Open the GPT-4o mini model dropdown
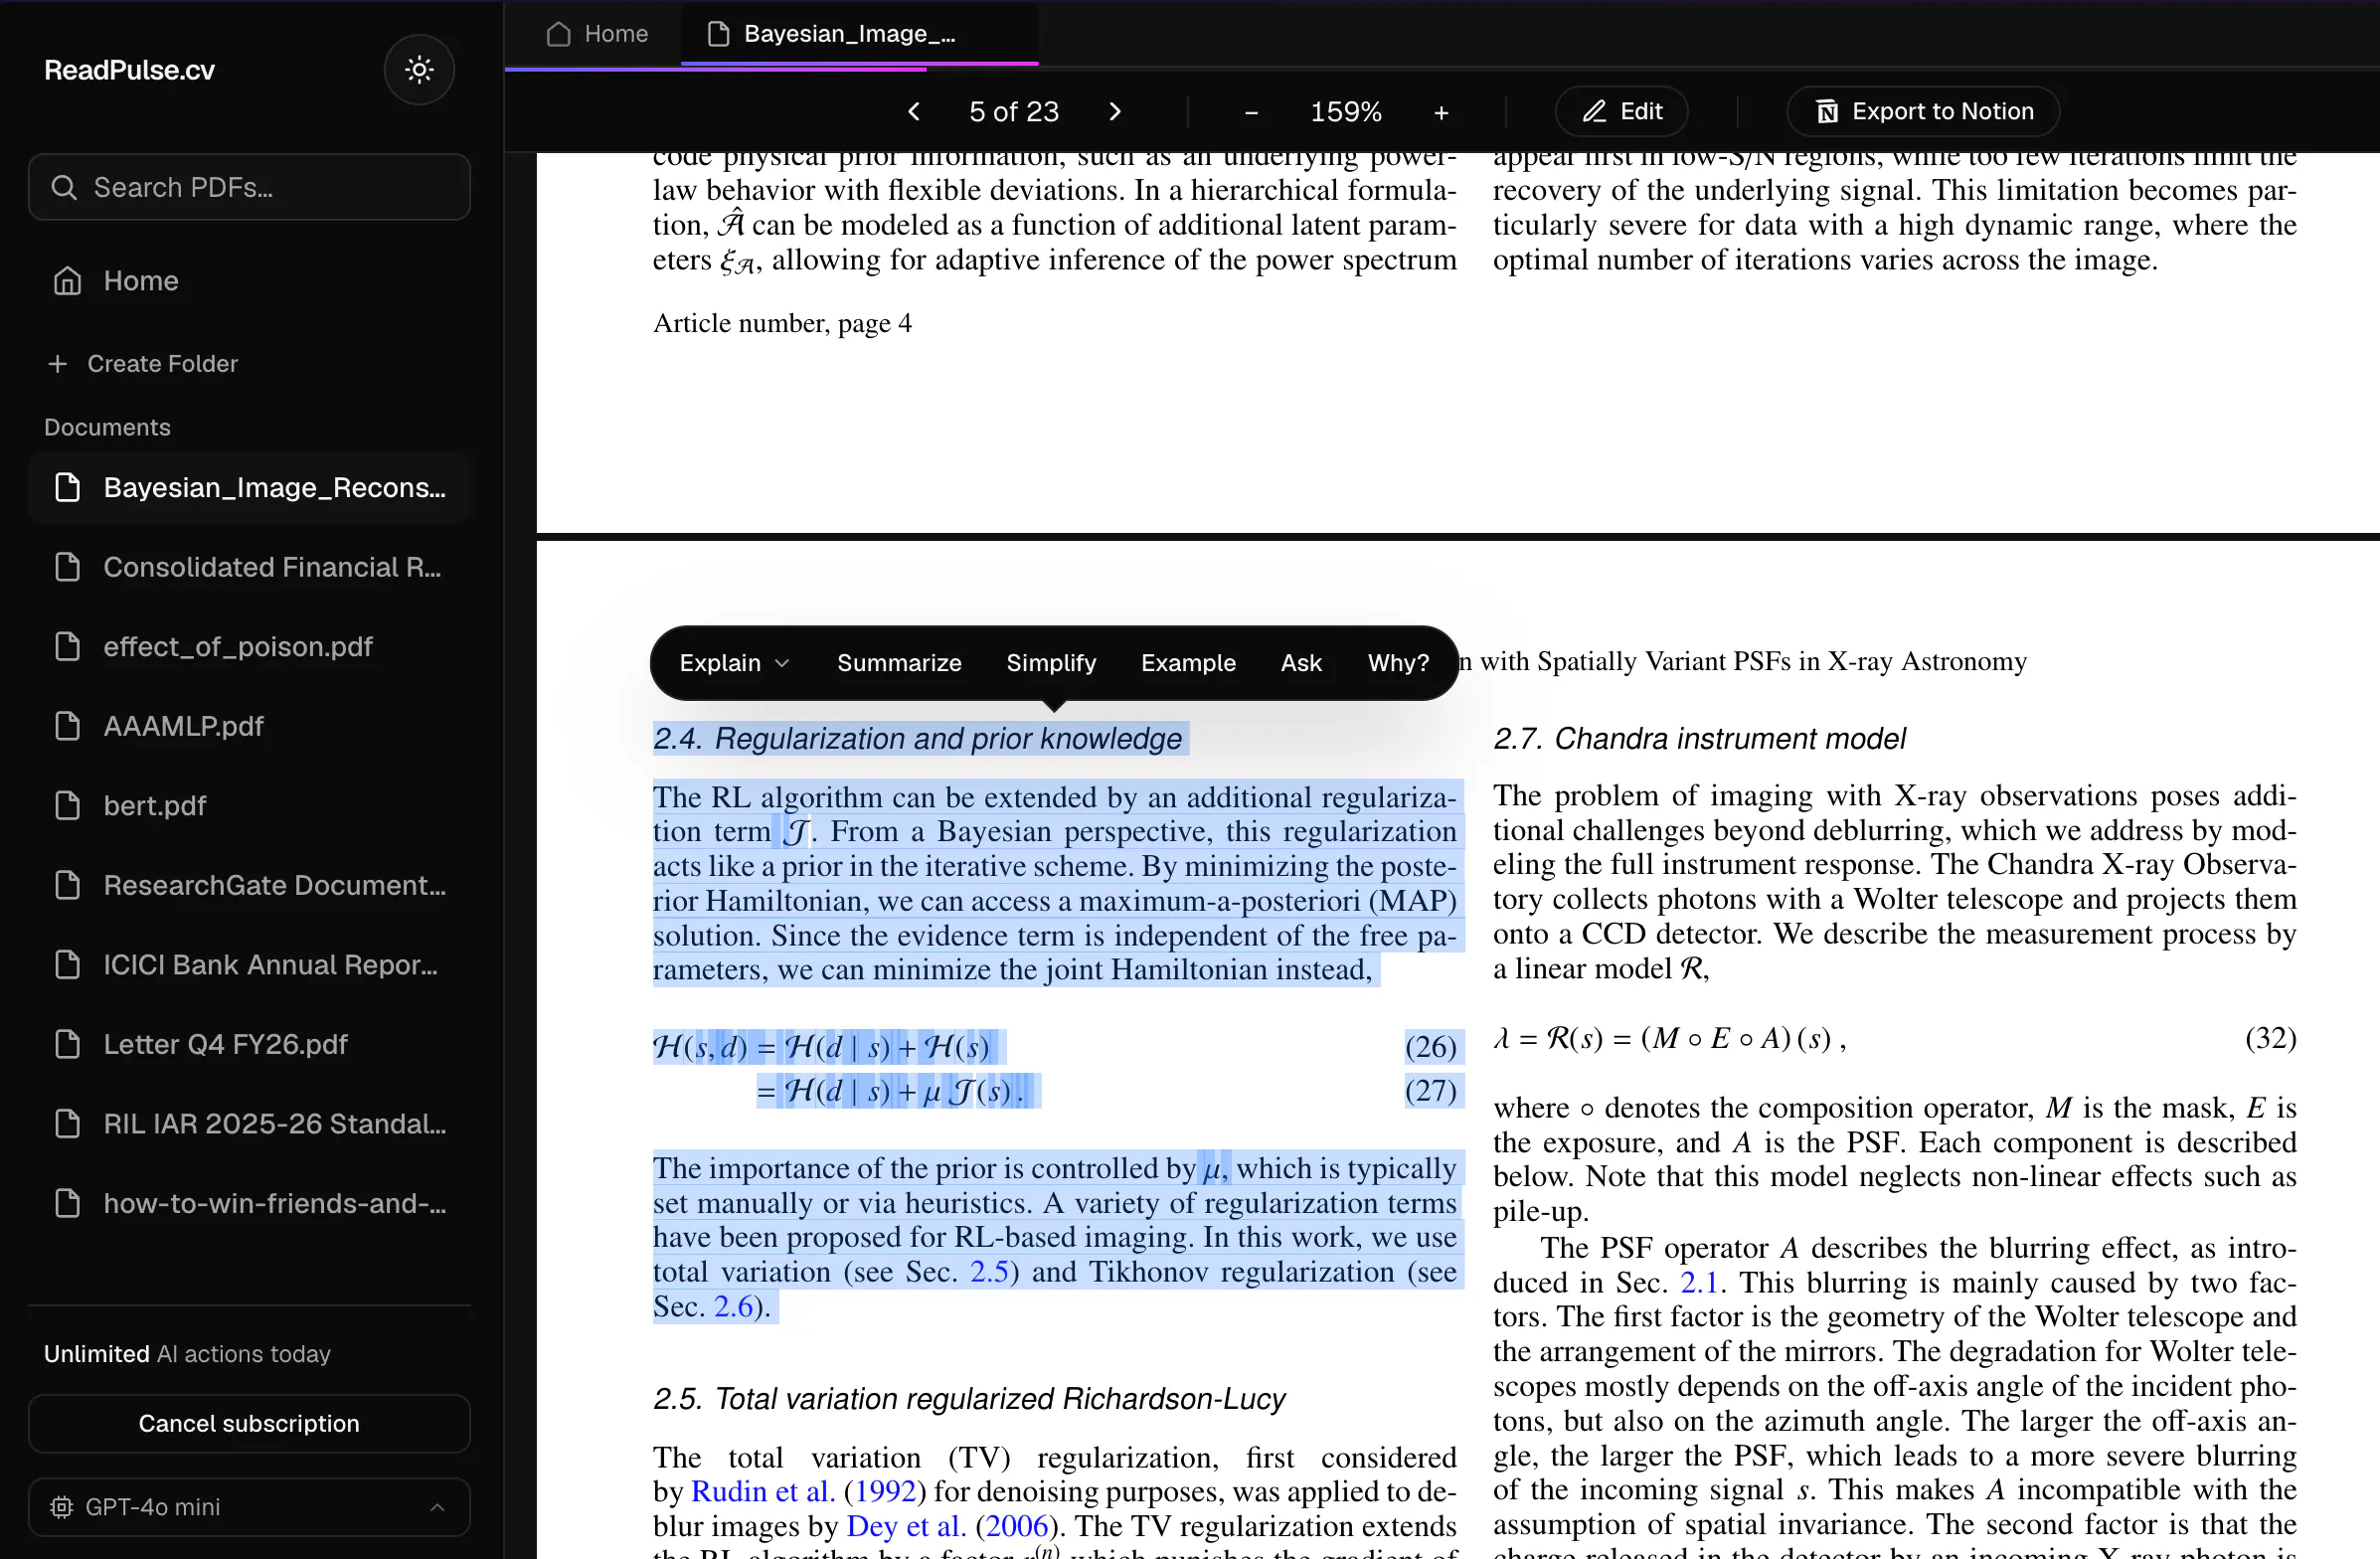 point(249,1507)
